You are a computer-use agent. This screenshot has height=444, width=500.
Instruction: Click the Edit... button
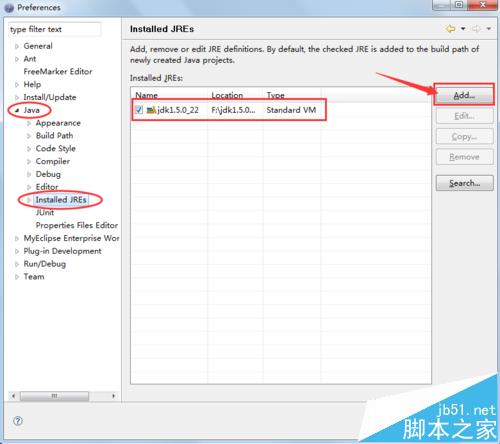tap(464, 116)
